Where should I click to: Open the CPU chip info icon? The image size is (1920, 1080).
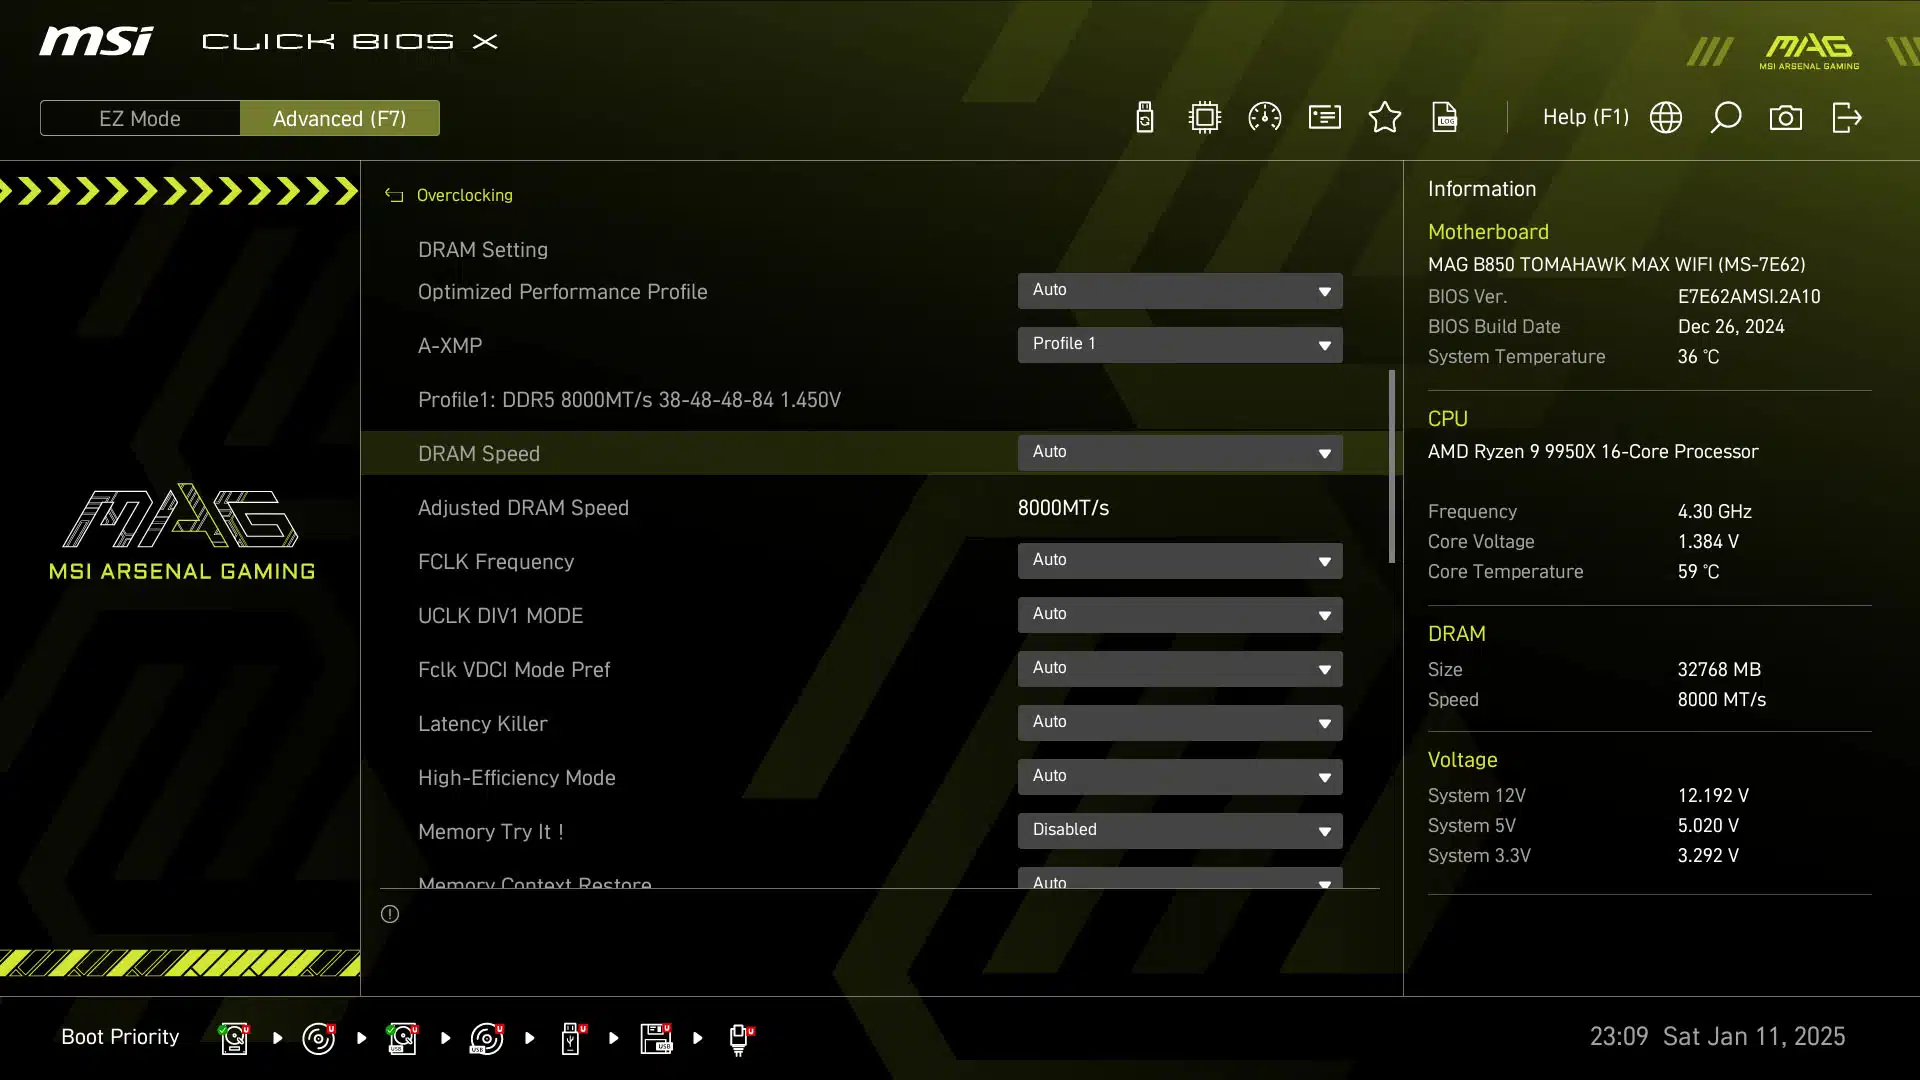click(x=1205, y=118)
